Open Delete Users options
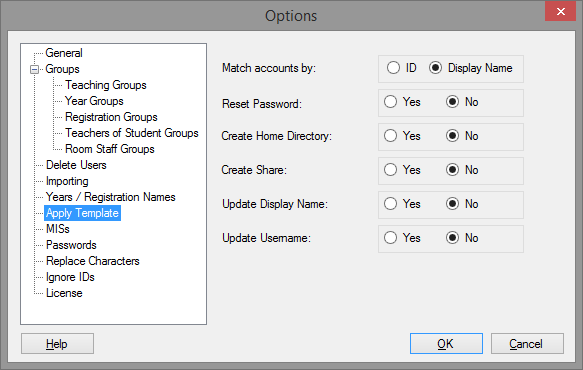The width and height of the screenshot is (583, 370). pos(76,165)
